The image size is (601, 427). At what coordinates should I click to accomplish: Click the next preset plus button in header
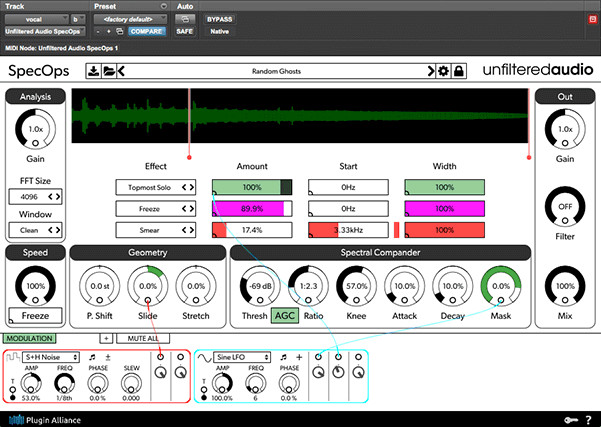point(108,31)
